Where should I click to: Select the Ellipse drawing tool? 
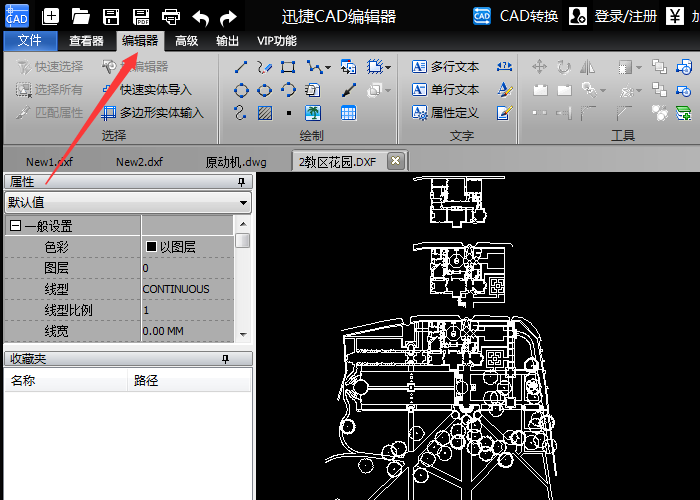coord(264,90)
